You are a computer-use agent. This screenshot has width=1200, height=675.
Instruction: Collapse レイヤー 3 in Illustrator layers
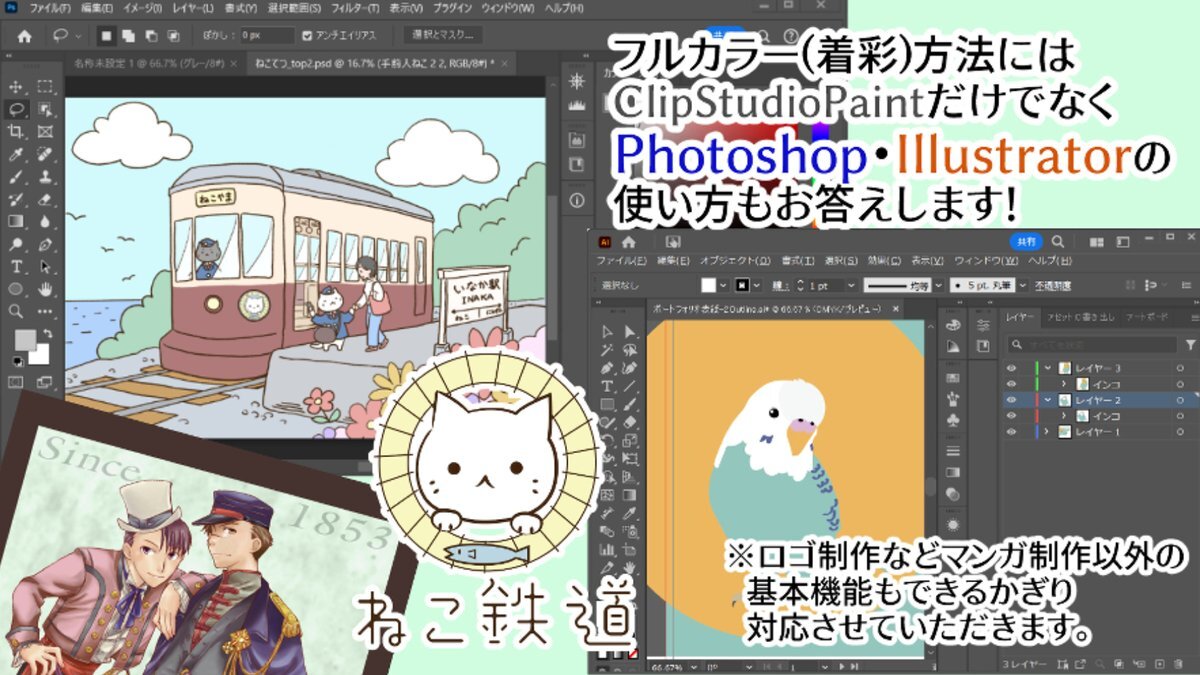click(x=1047, y=368)
